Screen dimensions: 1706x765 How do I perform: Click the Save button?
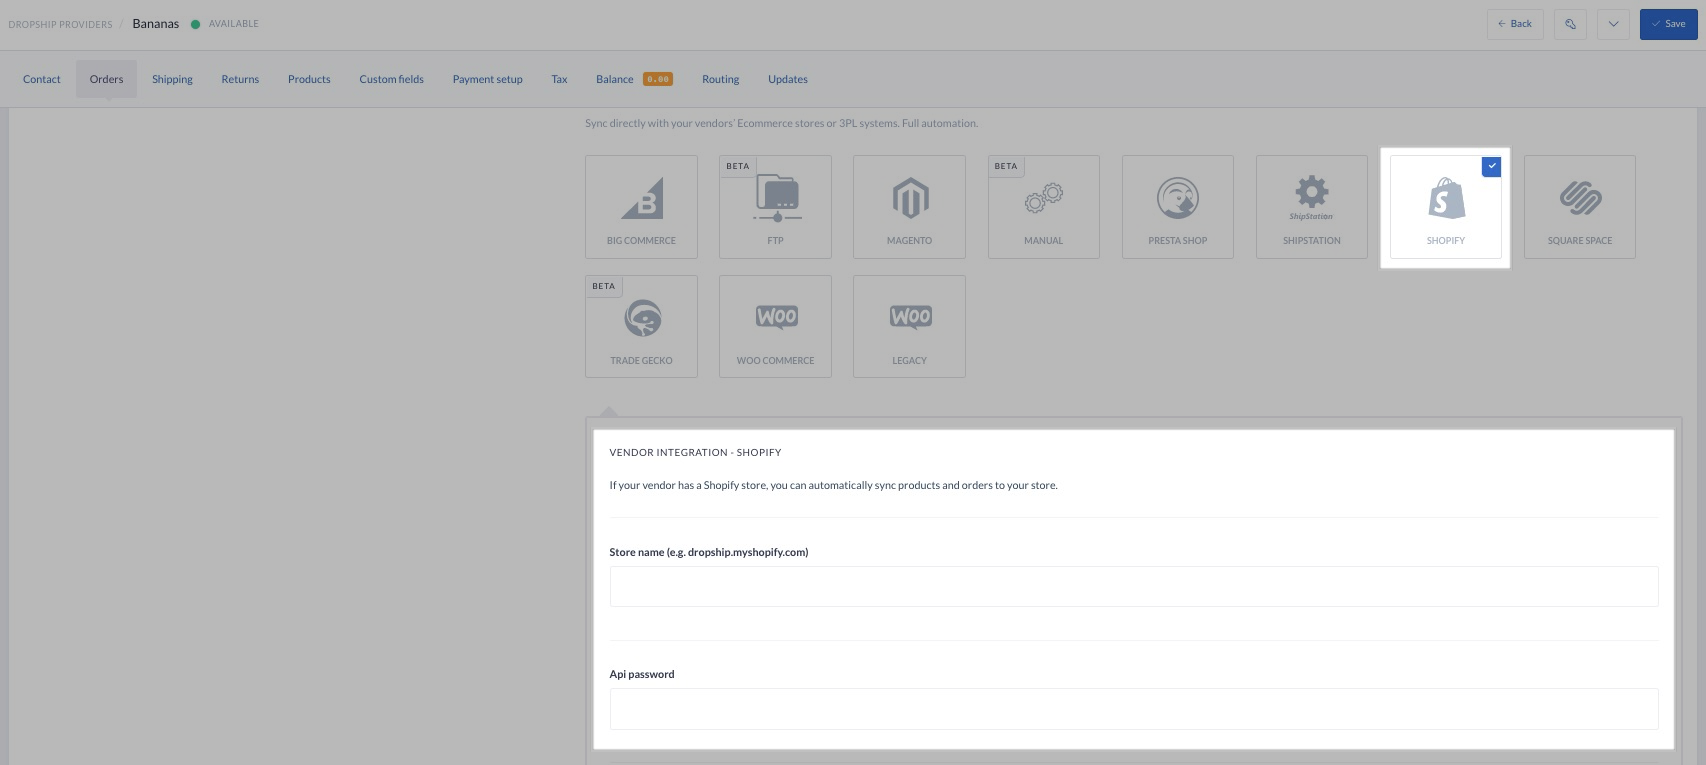(x=1668, y=24)
